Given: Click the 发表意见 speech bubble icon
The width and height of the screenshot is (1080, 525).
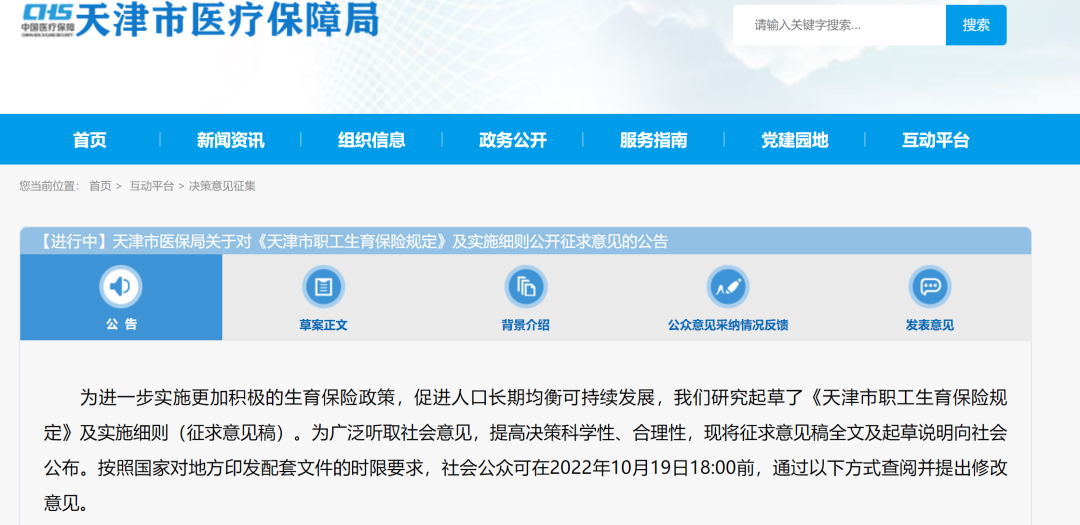Looking at the screenshot, I should tap(930, 286).
